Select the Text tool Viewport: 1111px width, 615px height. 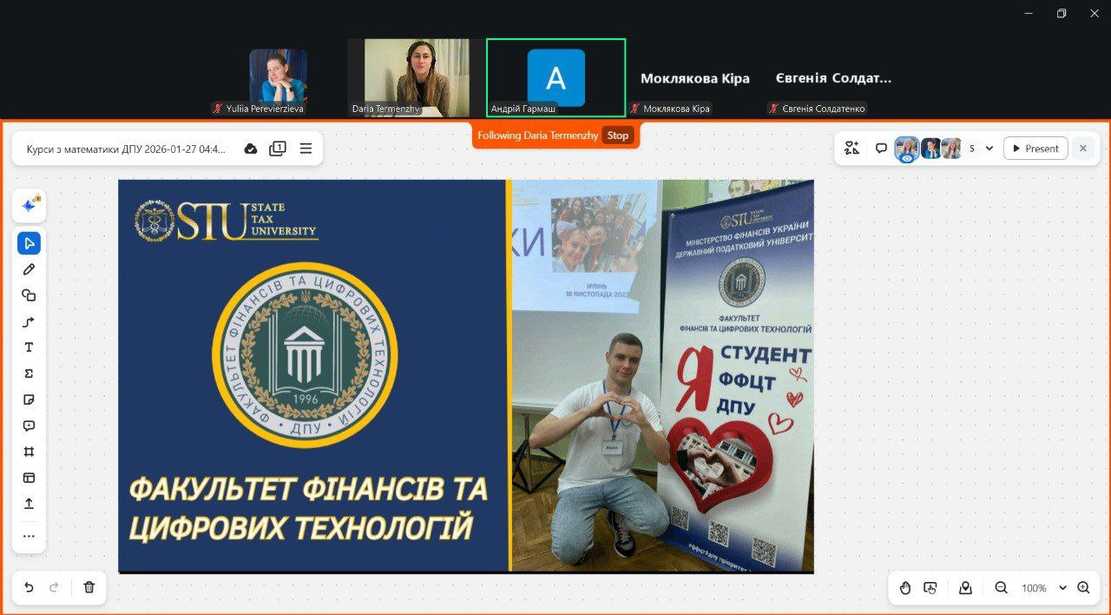(x=28, y=347)
